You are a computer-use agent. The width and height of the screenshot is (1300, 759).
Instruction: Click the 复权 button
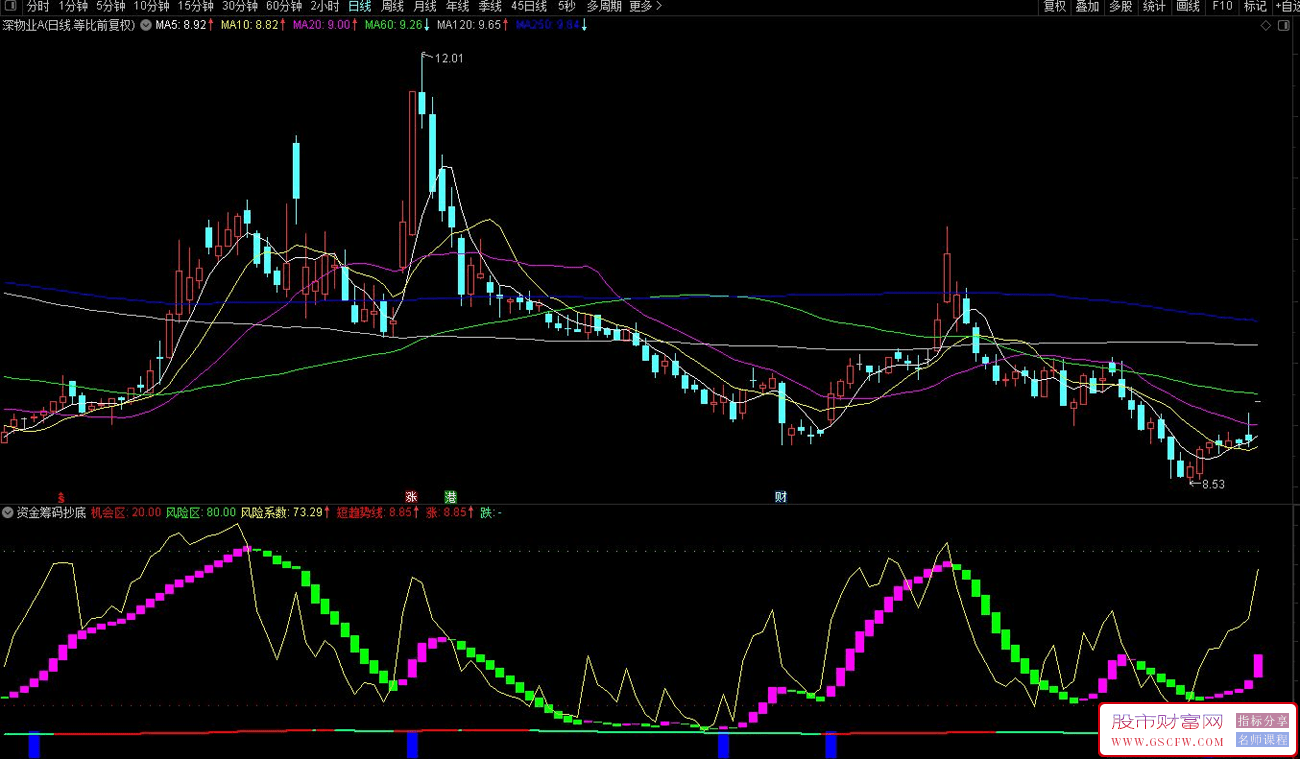tap(1055, 6)
